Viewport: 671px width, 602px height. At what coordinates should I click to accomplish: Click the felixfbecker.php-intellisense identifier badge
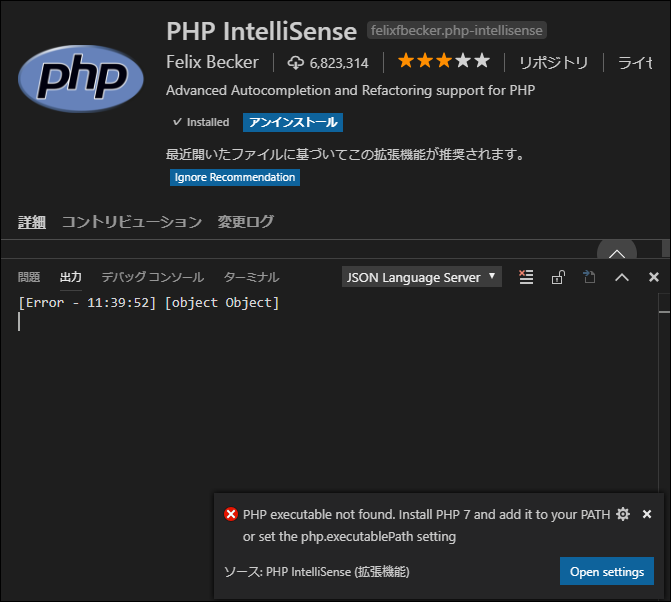pos(457,30)
